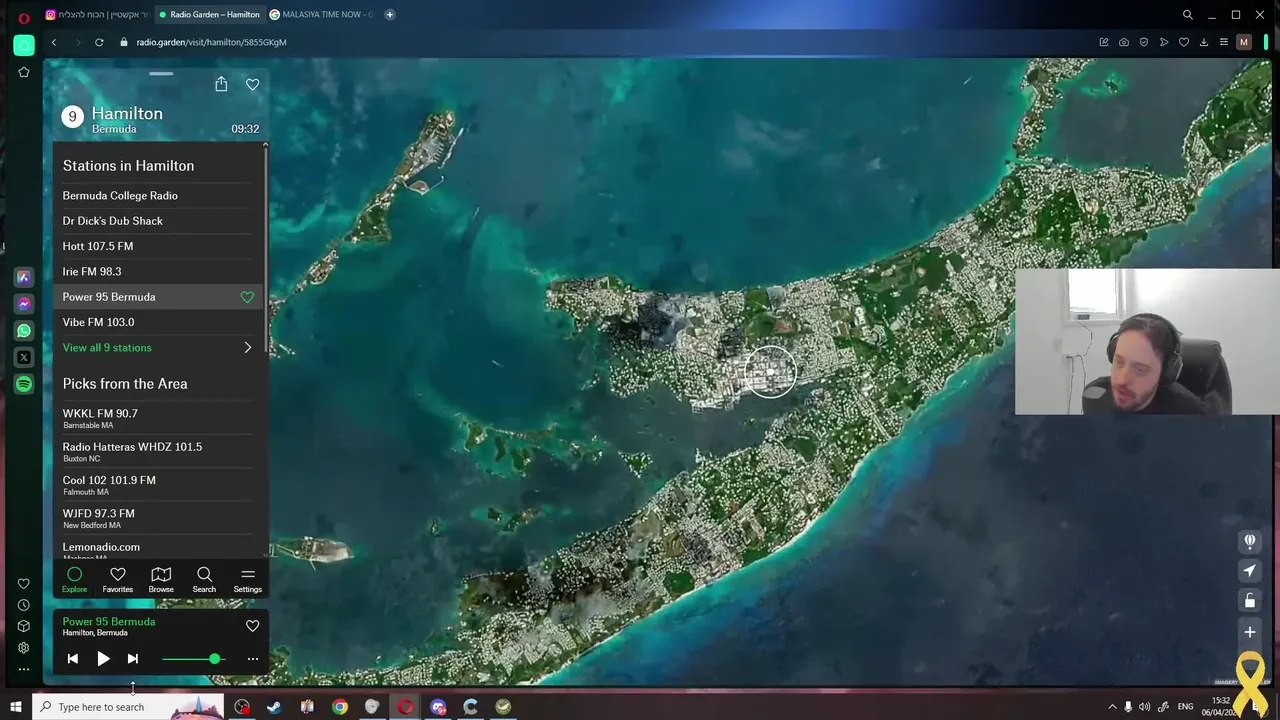Open the Search tab
The height and width of the screenshot is (720, 1280).
pos(204,579)
